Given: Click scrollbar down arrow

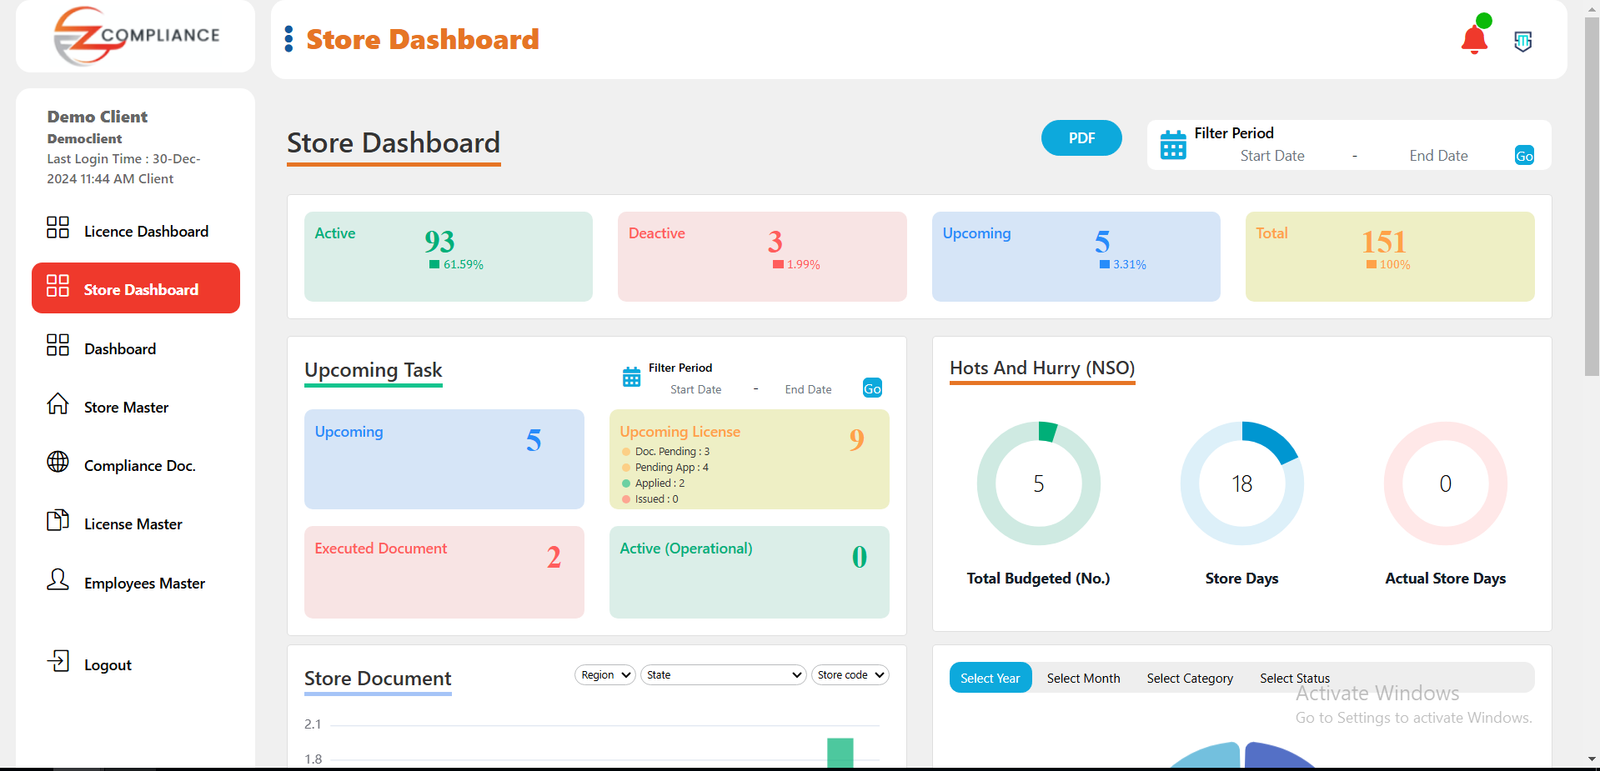Looking at the screenshot, I should pyautogui.click(x=1592, y=759).
